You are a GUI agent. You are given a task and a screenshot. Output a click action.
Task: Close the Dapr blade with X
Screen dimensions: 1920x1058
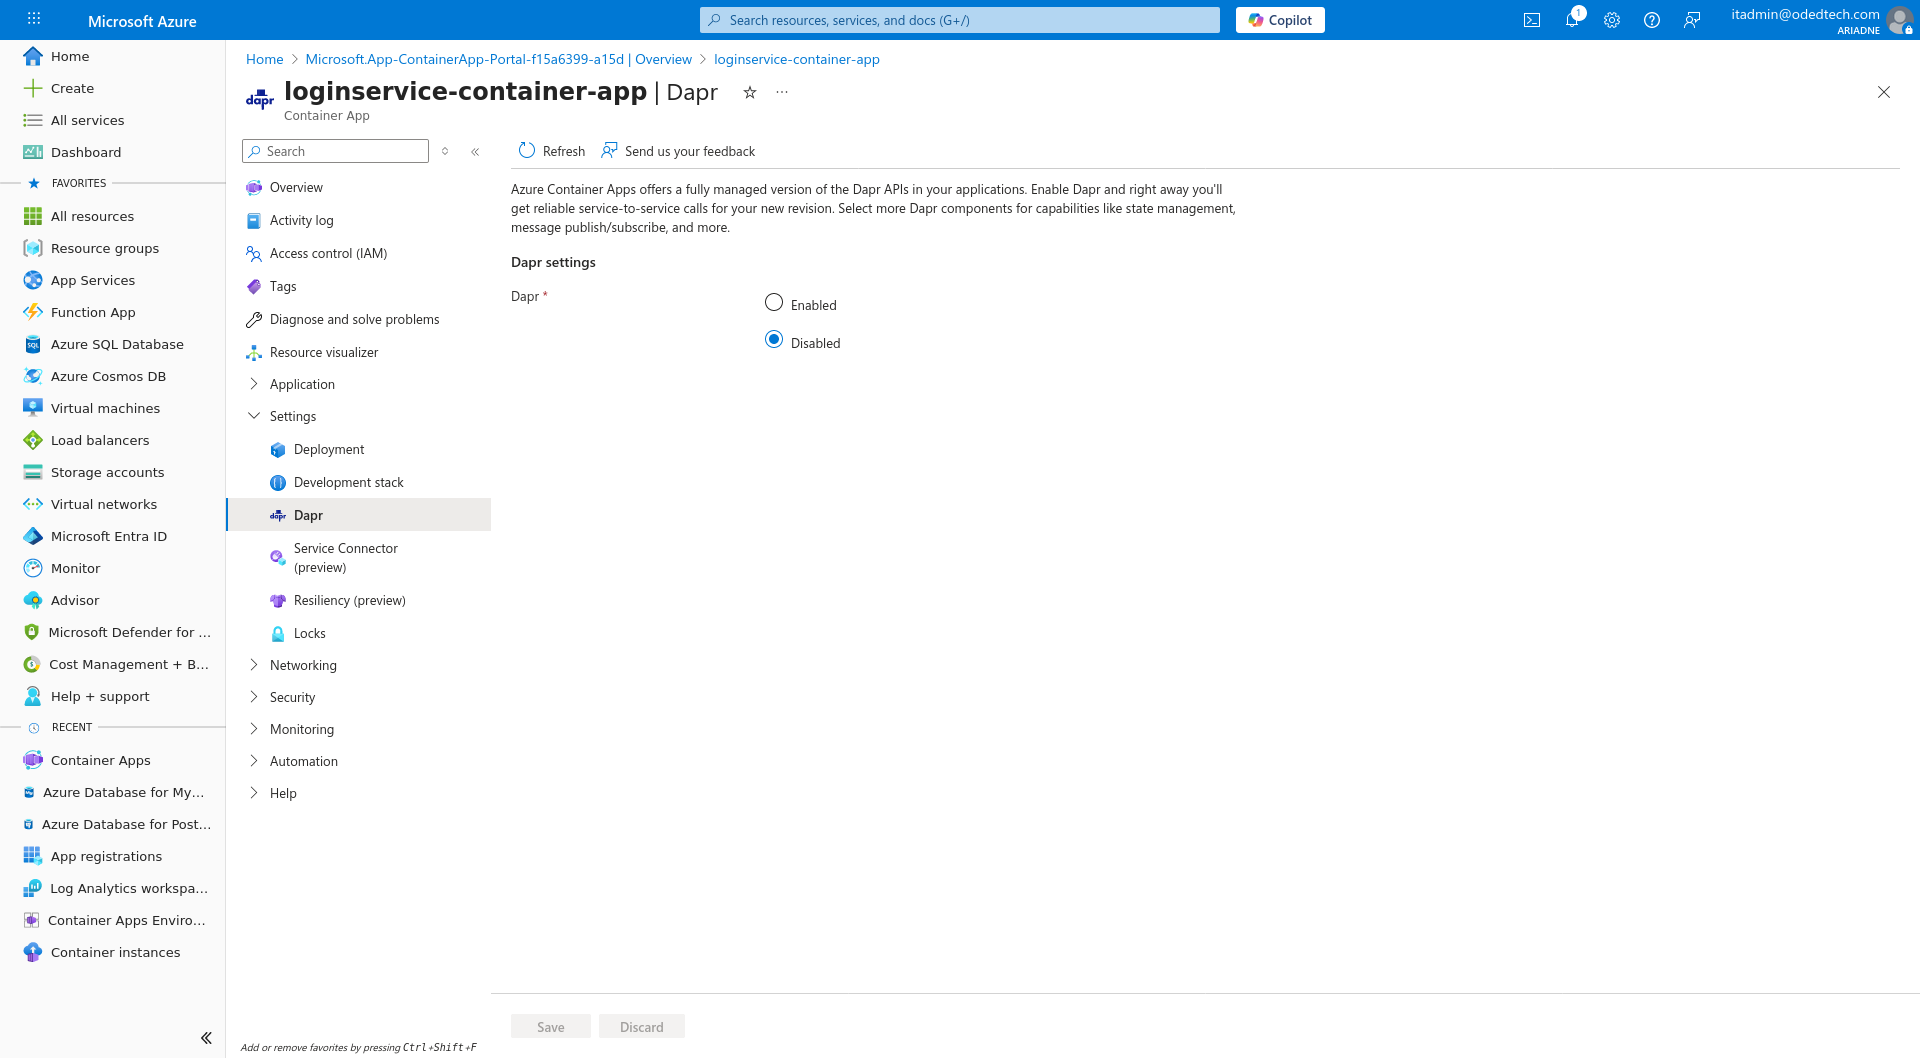click(1884, 92)
